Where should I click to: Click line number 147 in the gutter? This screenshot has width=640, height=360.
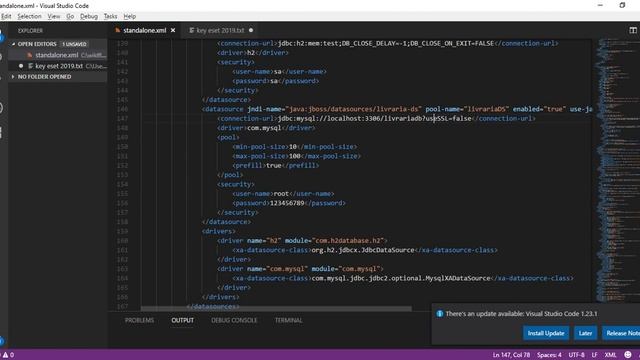coord(122,118)
